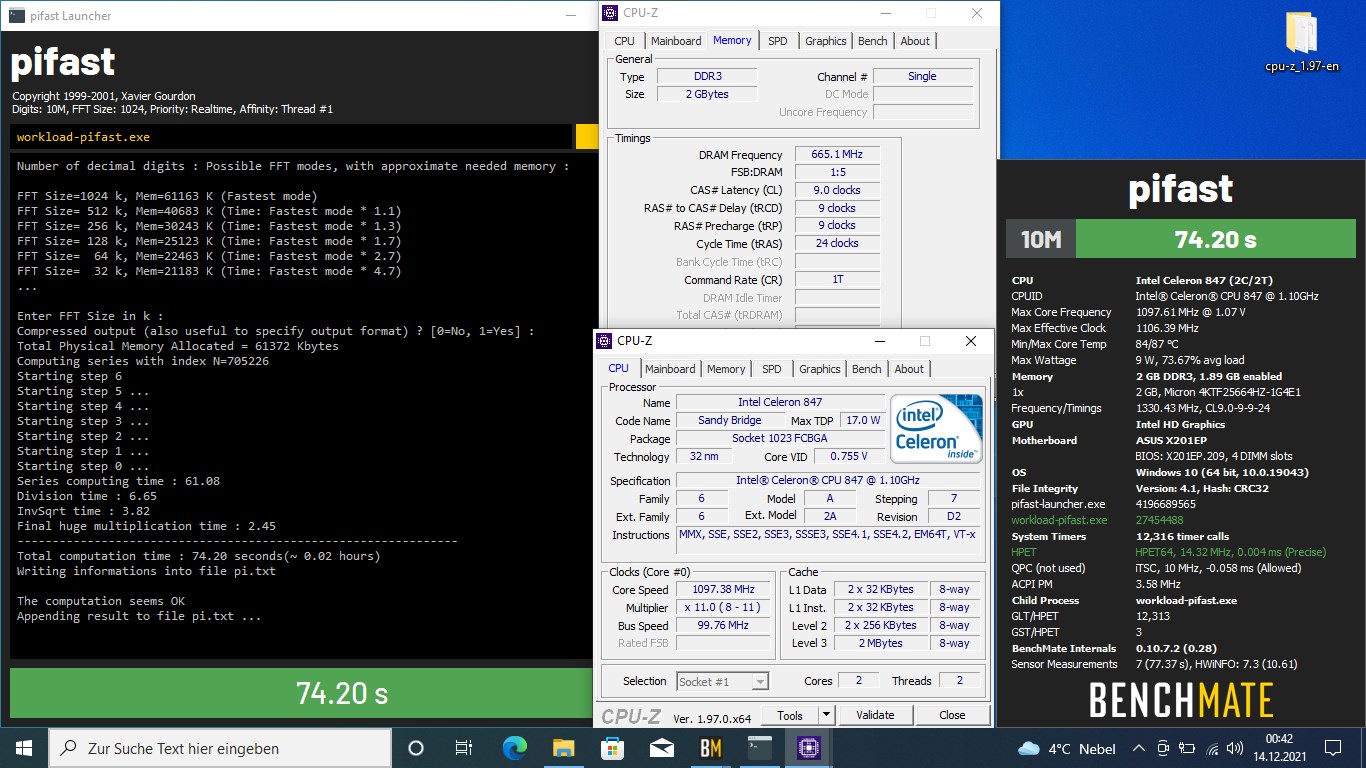Open Bench tab in front CPU-Z window
The image size is (1366, 768).
tap(867, 369)
